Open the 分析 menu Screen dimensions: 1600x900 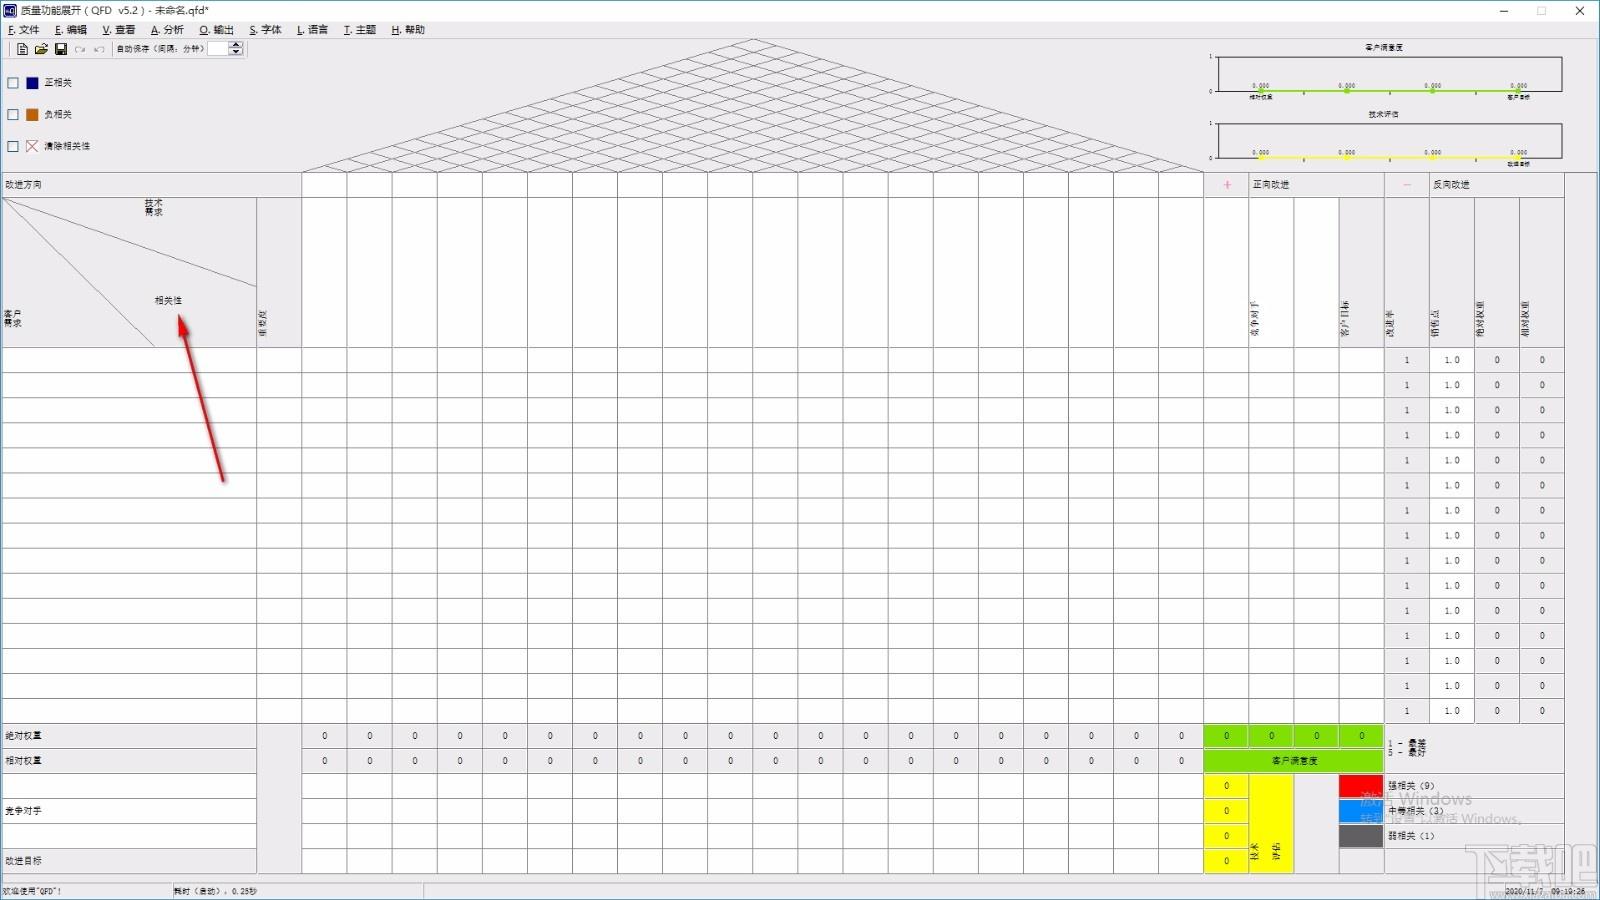point(167,30)
